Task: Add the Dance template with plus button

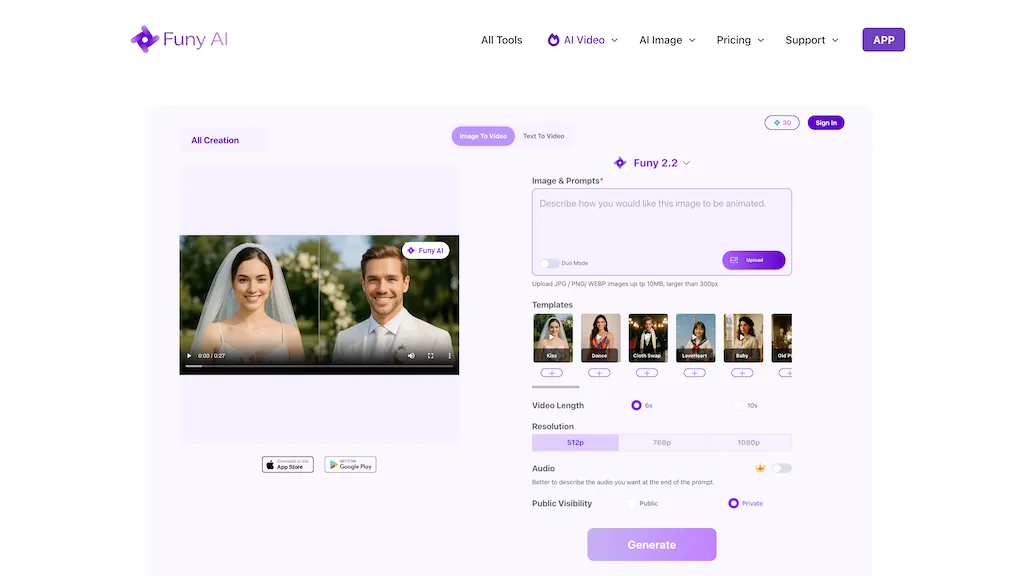Action: (600, 373)
